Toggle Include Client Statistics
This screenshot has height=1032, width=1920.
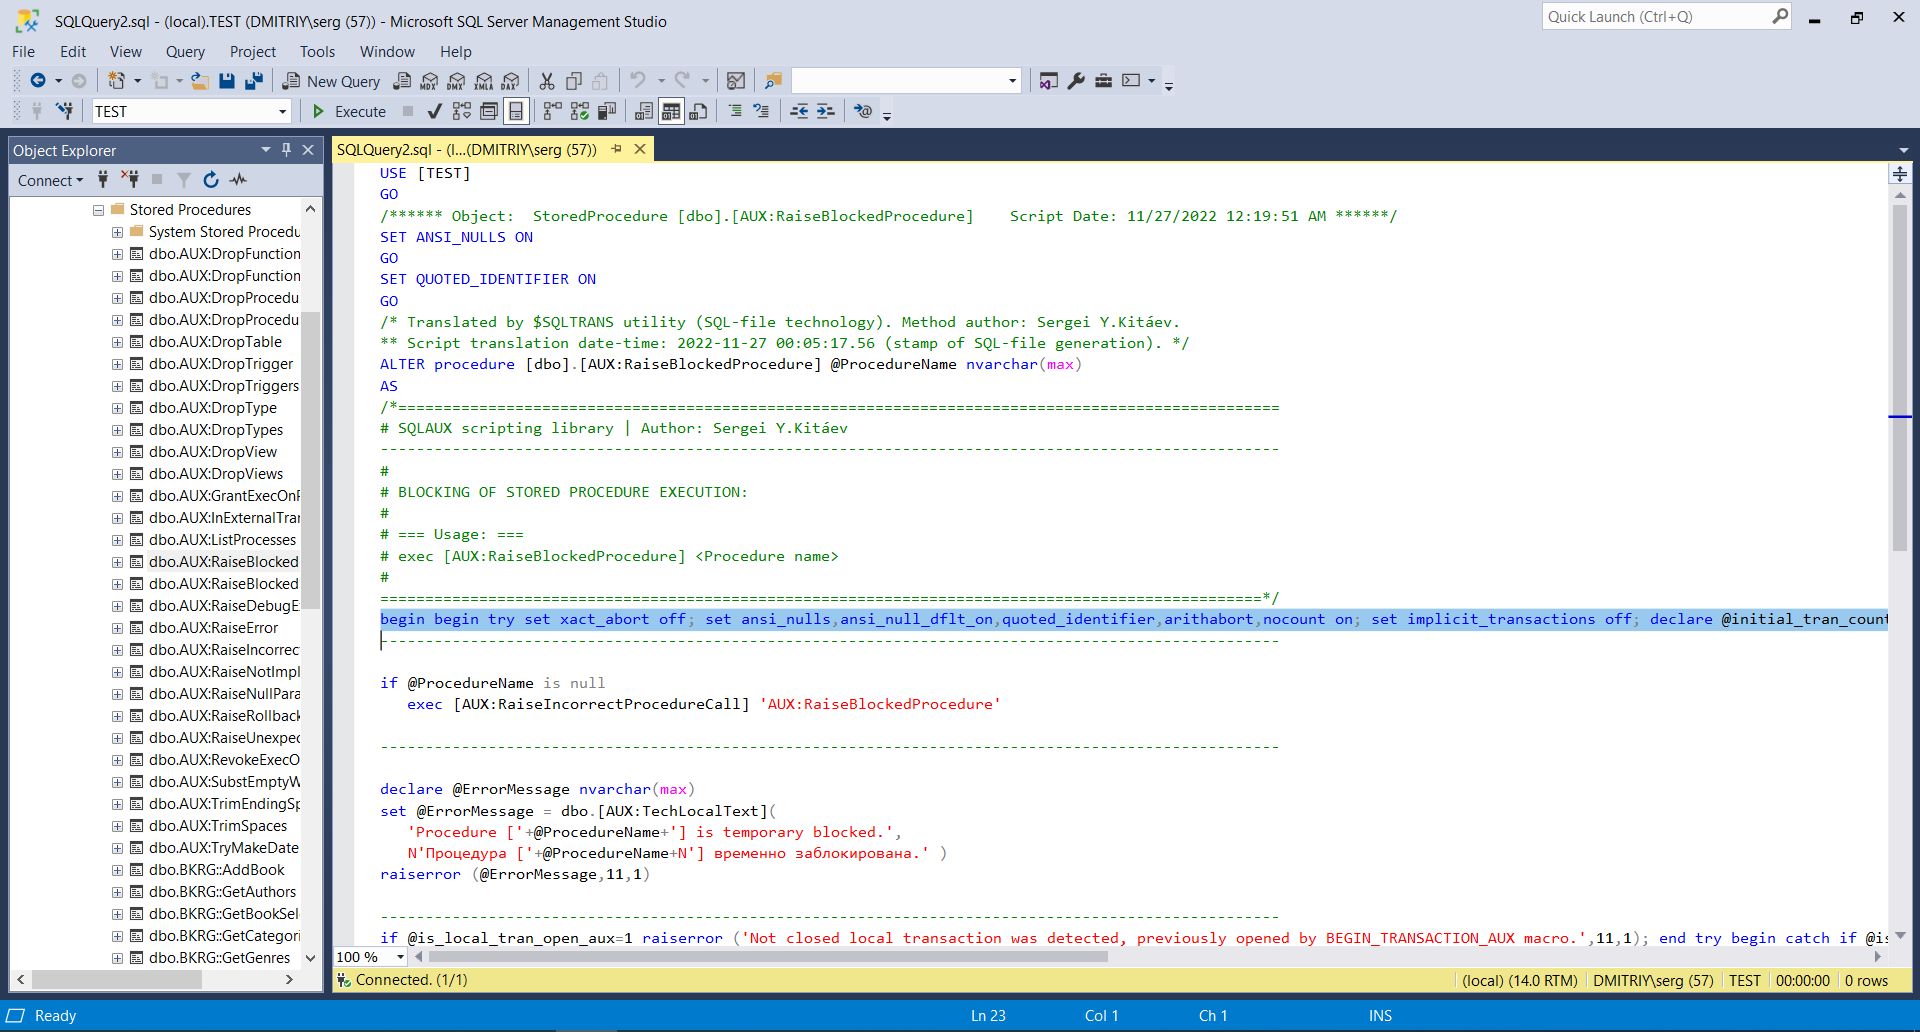(606, 111)
